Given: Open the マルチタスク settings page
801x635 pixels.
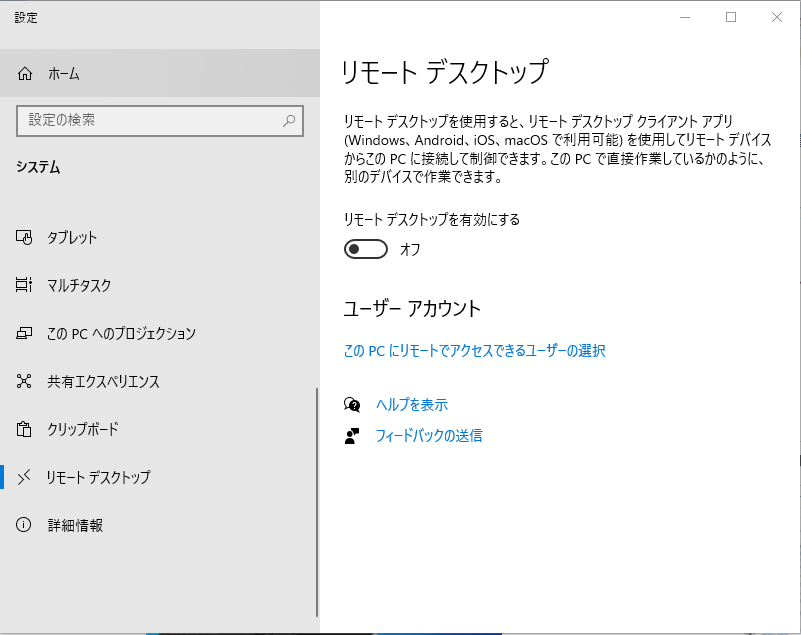Looking at the screenshot, I should tap(158, 285).
